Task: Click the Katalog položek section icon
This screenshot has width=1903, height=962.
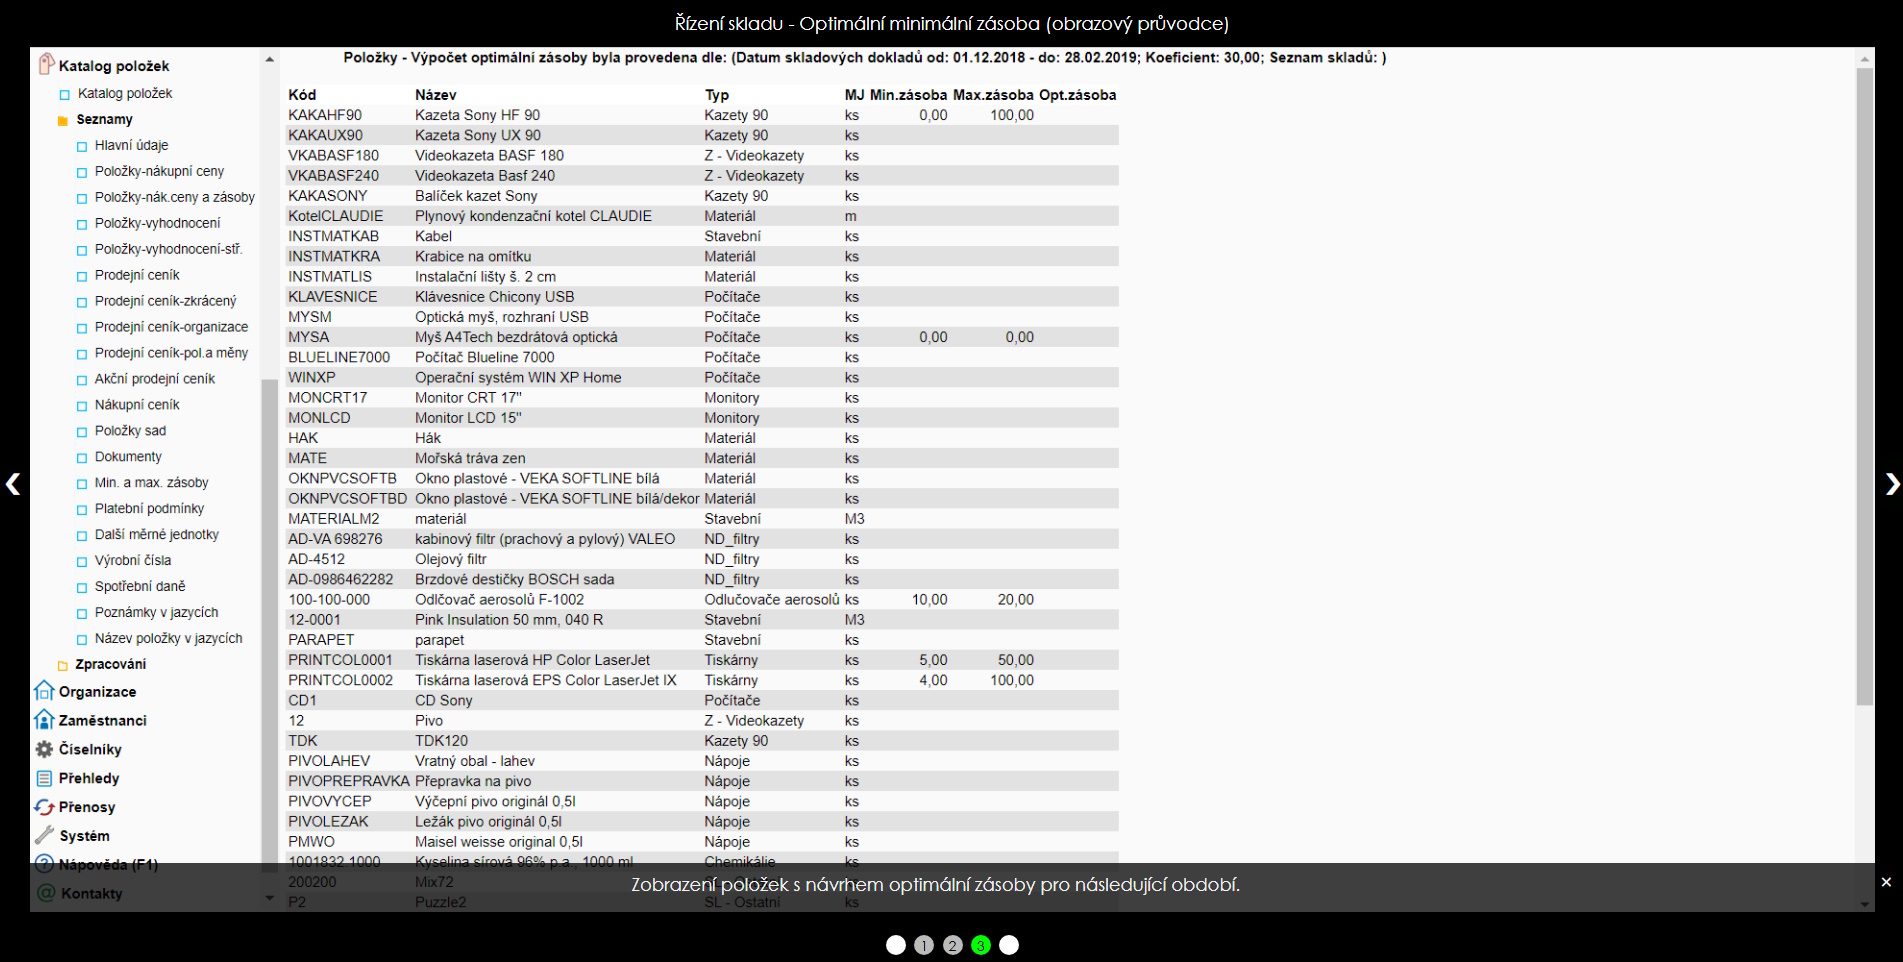Action: pos(45,65)
